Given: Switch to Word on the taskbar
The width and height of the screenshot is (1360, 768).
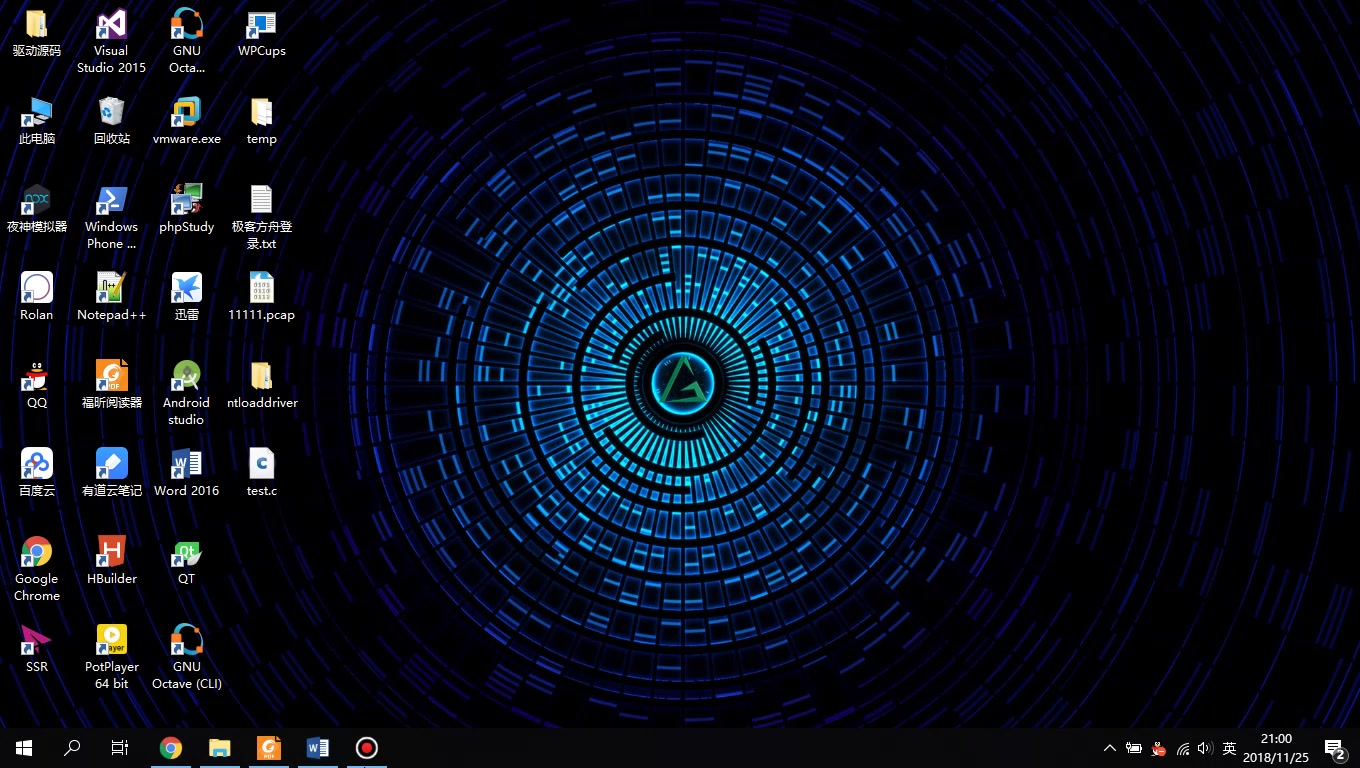Looking at the screenshot, I should (x=317, y=748).
